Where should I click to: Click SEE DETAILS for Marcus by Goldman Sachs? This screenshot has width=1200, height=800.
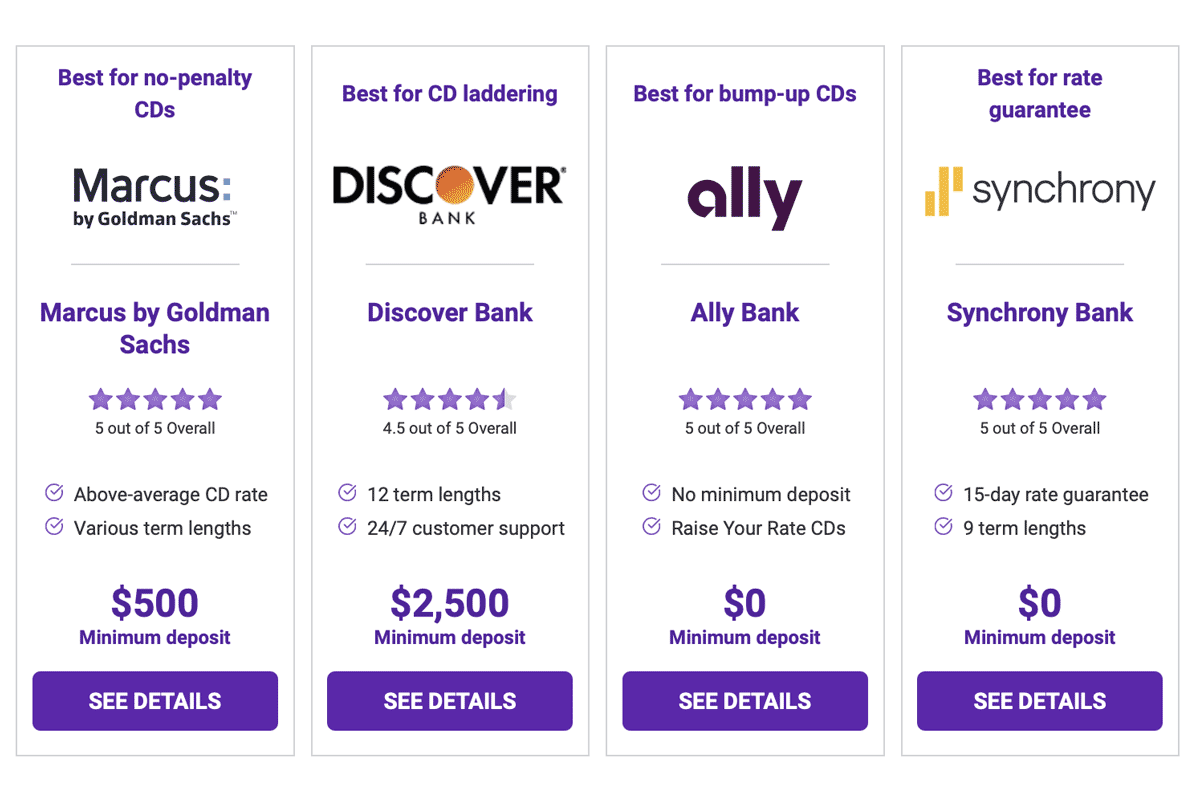[x=155, y=701]
